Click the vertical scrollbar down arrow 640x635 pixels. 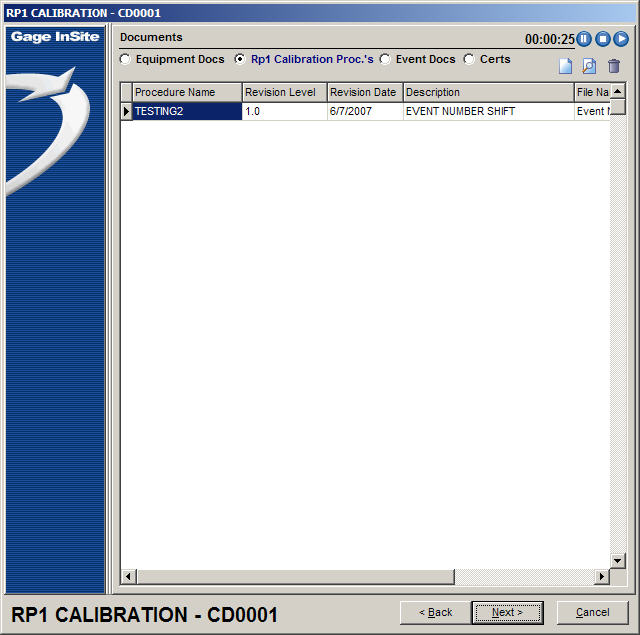pos(617,561)
